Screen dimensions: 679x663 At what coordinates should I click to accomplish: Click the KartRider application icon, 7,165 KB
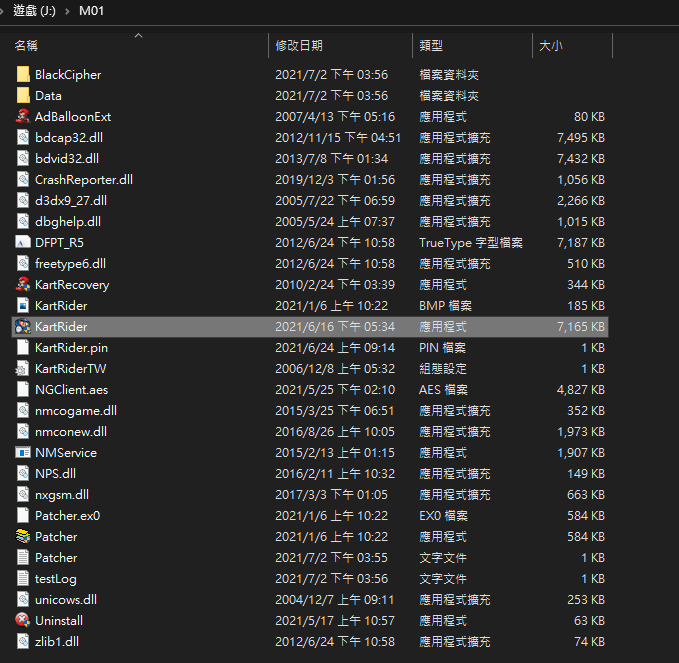pyautogui.click(x=23, y=327)
